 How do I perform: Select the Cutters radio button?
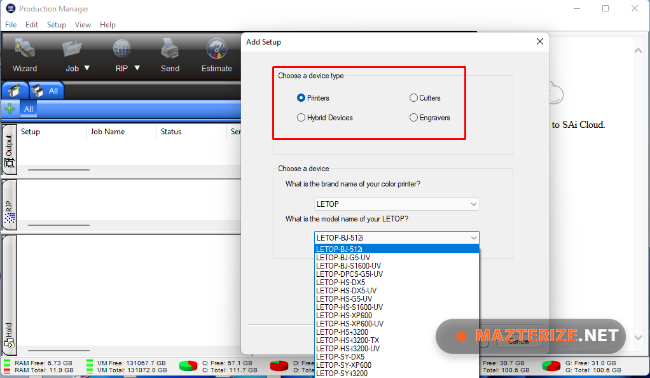pos(413,98)
